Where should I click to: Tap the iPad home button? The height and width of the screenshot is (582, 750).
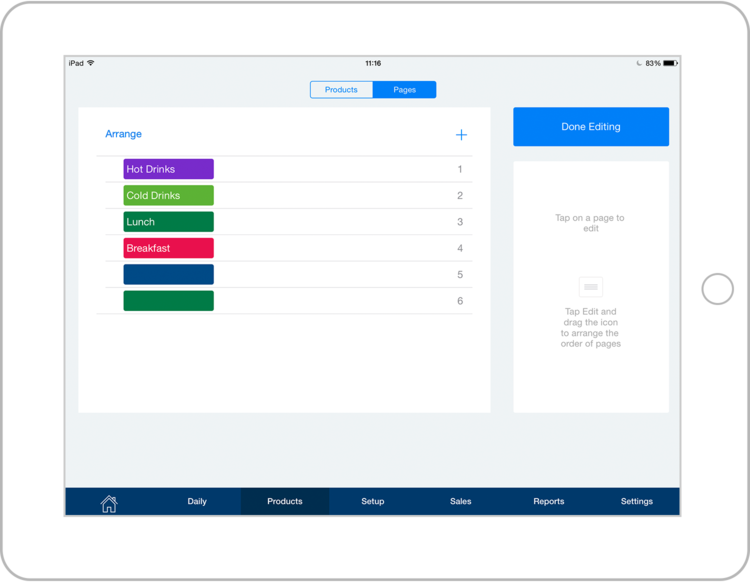click(717, 289)
